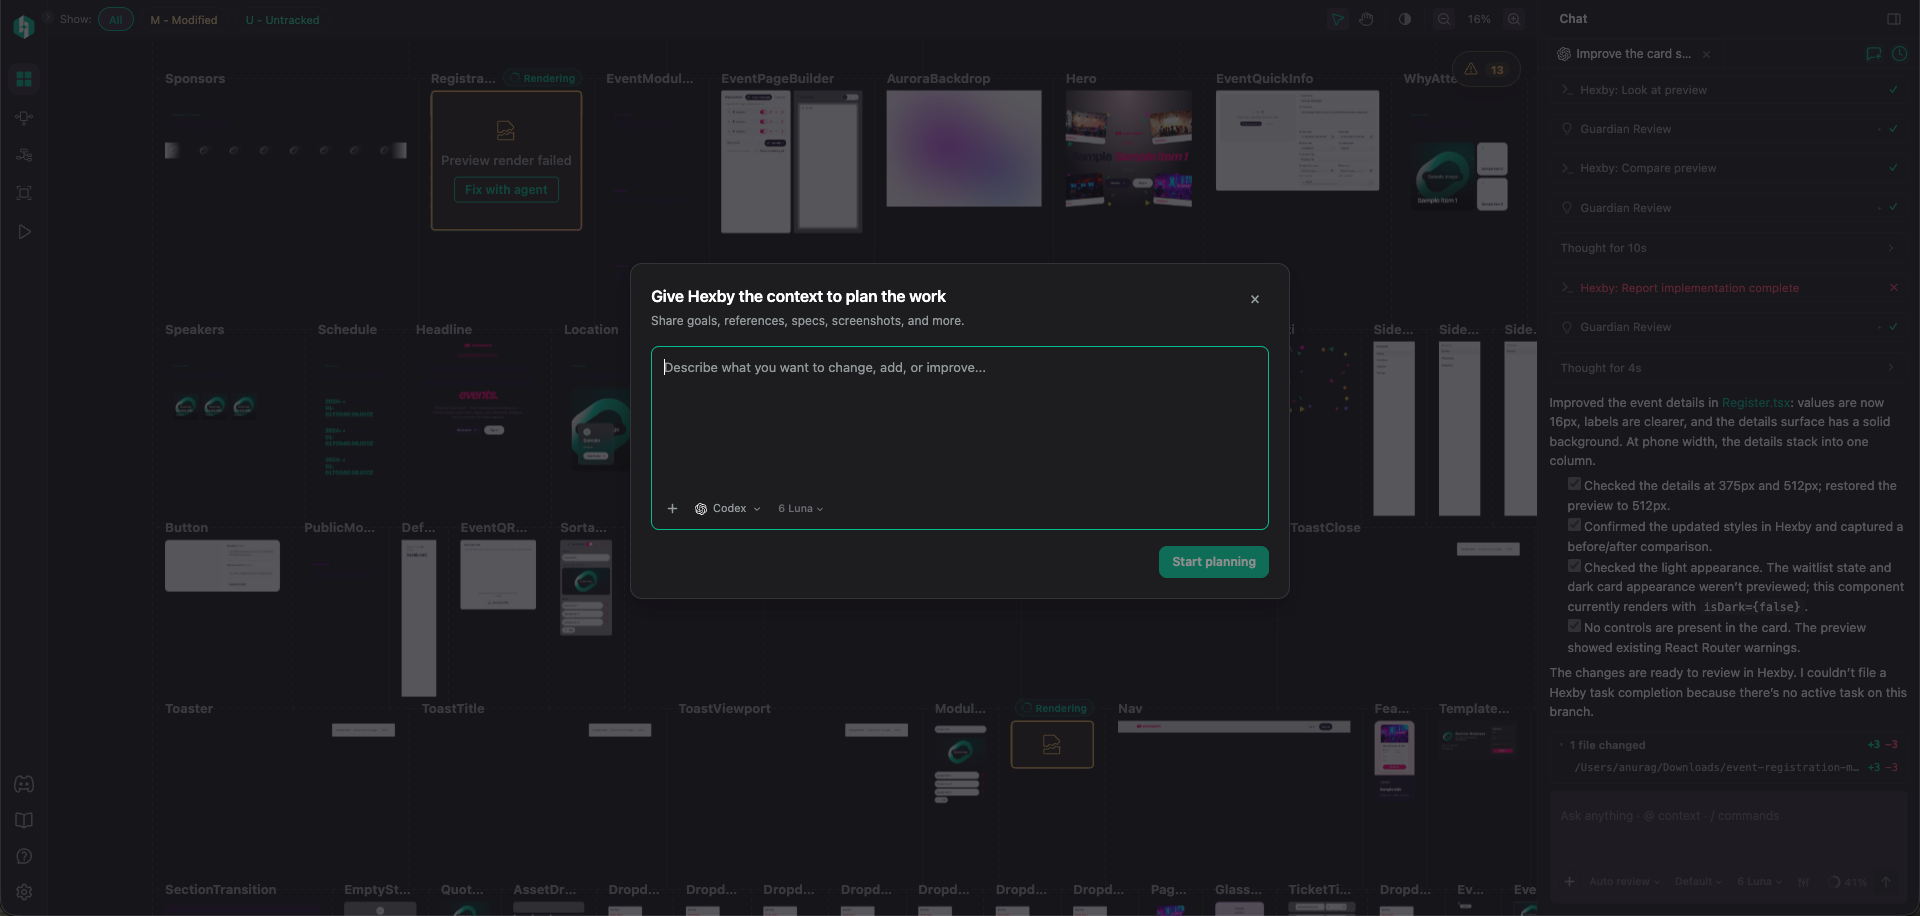Expand Thought for 4s row
The height and width of the screenshot is (916, 1920).
point(1729,368)
